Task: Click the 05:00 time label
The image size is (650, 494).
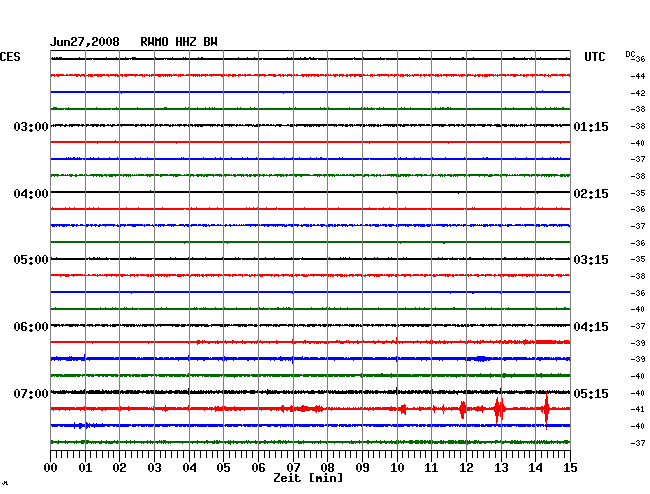Action: (x=31, y=260)
